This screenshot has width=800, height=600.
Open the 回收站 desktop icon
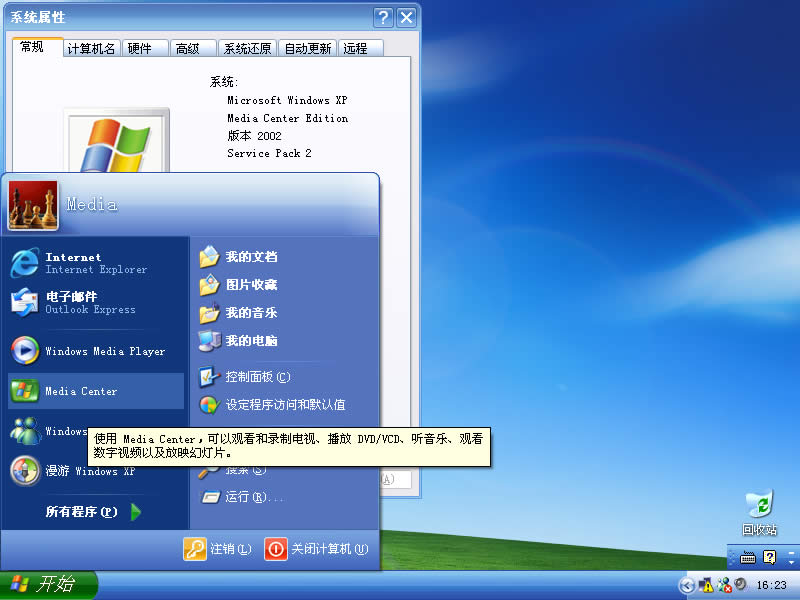[759, 513]
